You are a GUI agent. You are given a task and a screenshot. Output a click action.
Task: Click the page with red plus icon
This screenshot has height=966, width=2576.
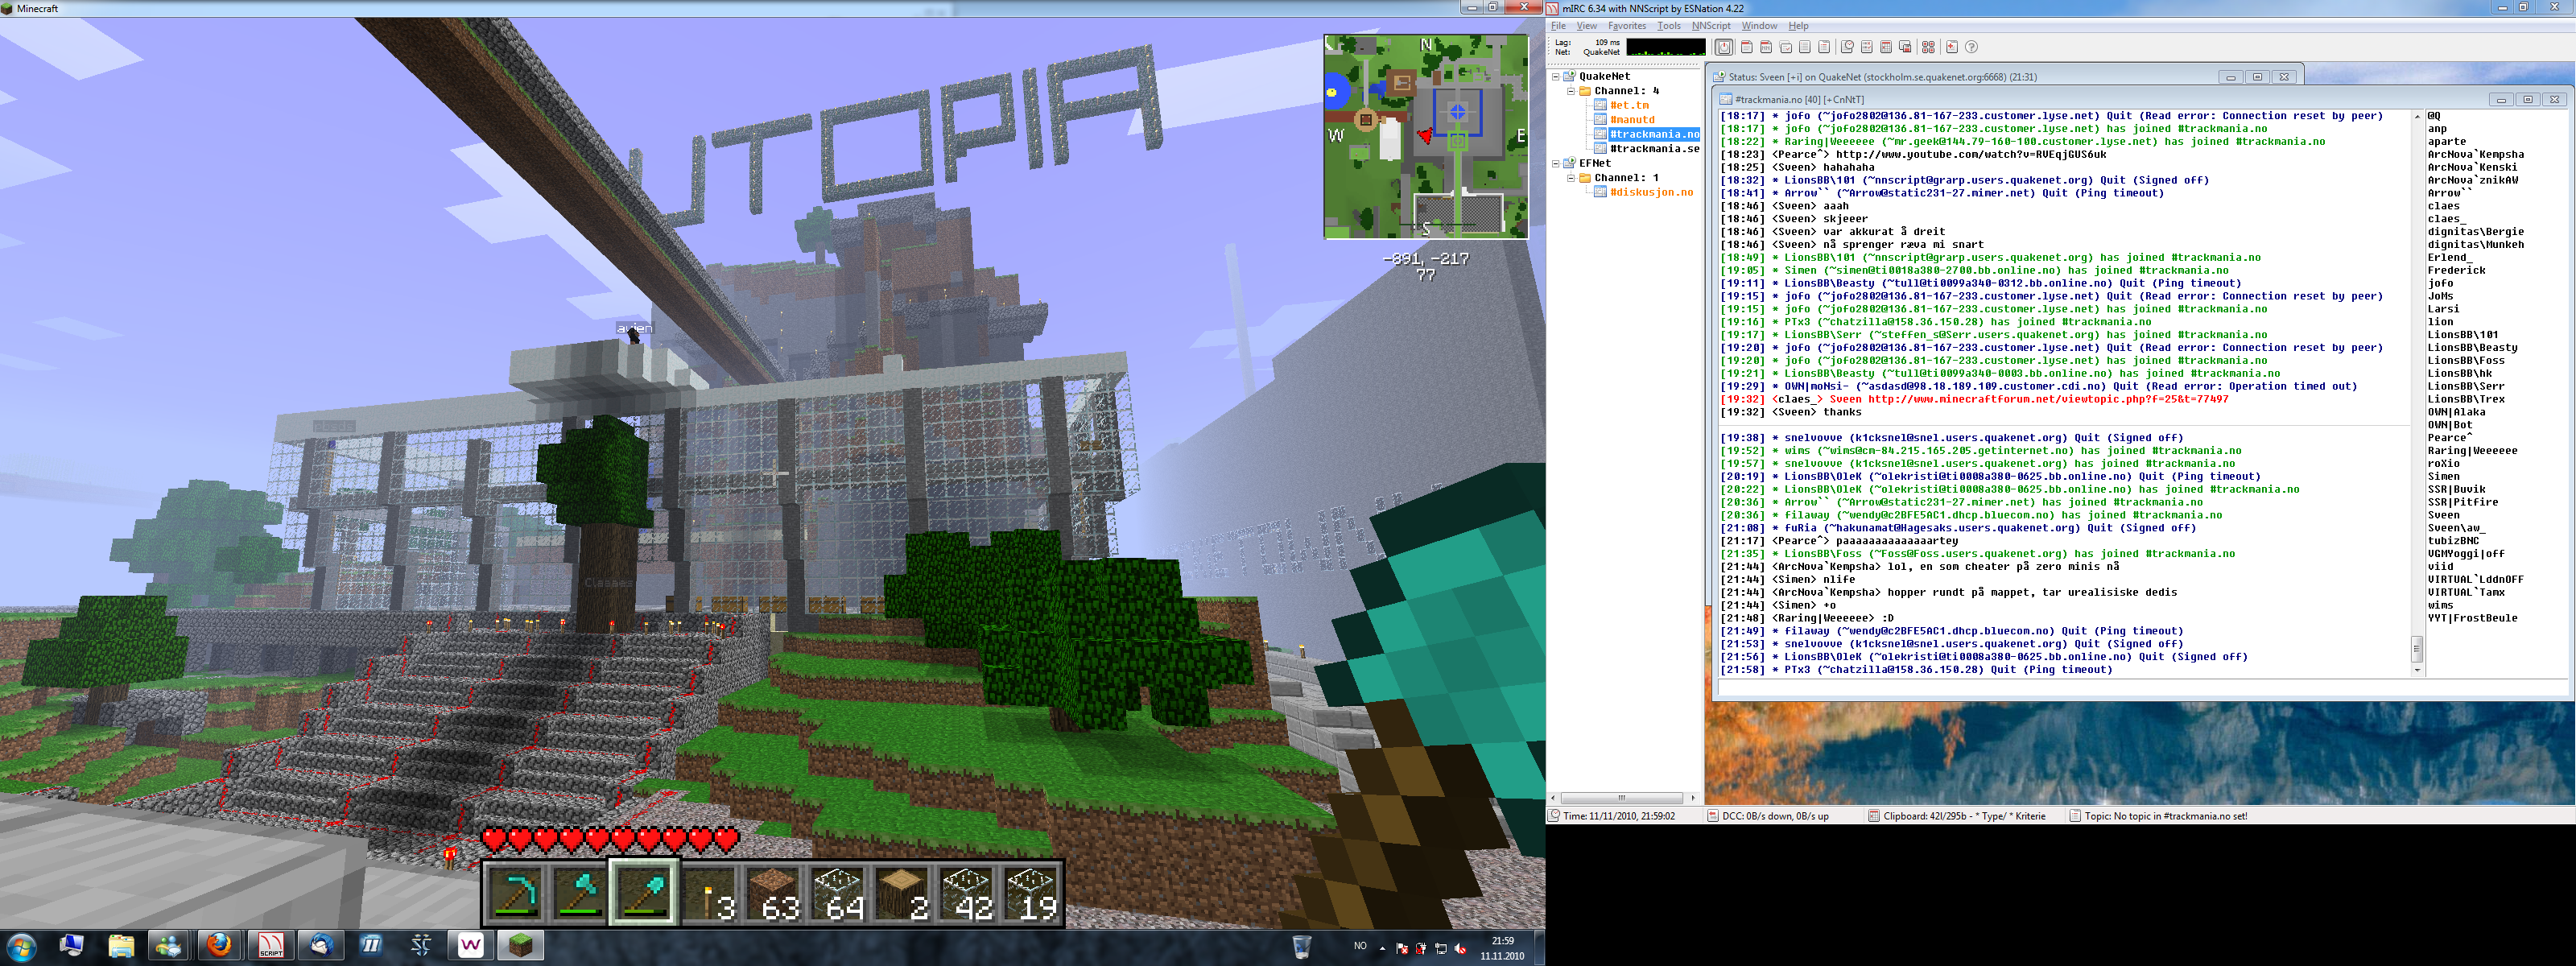click(1951, 47)
